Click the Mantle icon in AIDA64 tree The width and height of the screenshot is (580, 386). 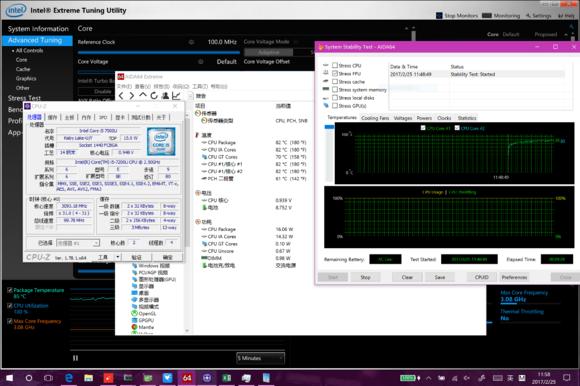(x=135, y=327)
